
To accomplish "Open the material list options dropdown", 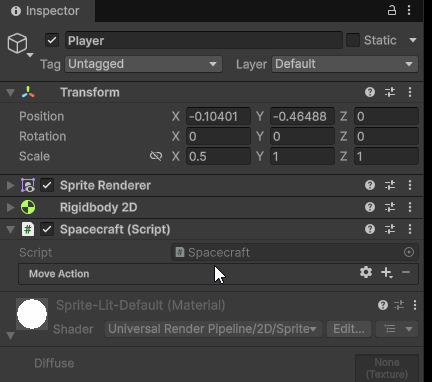I will [x=397, y=329].
